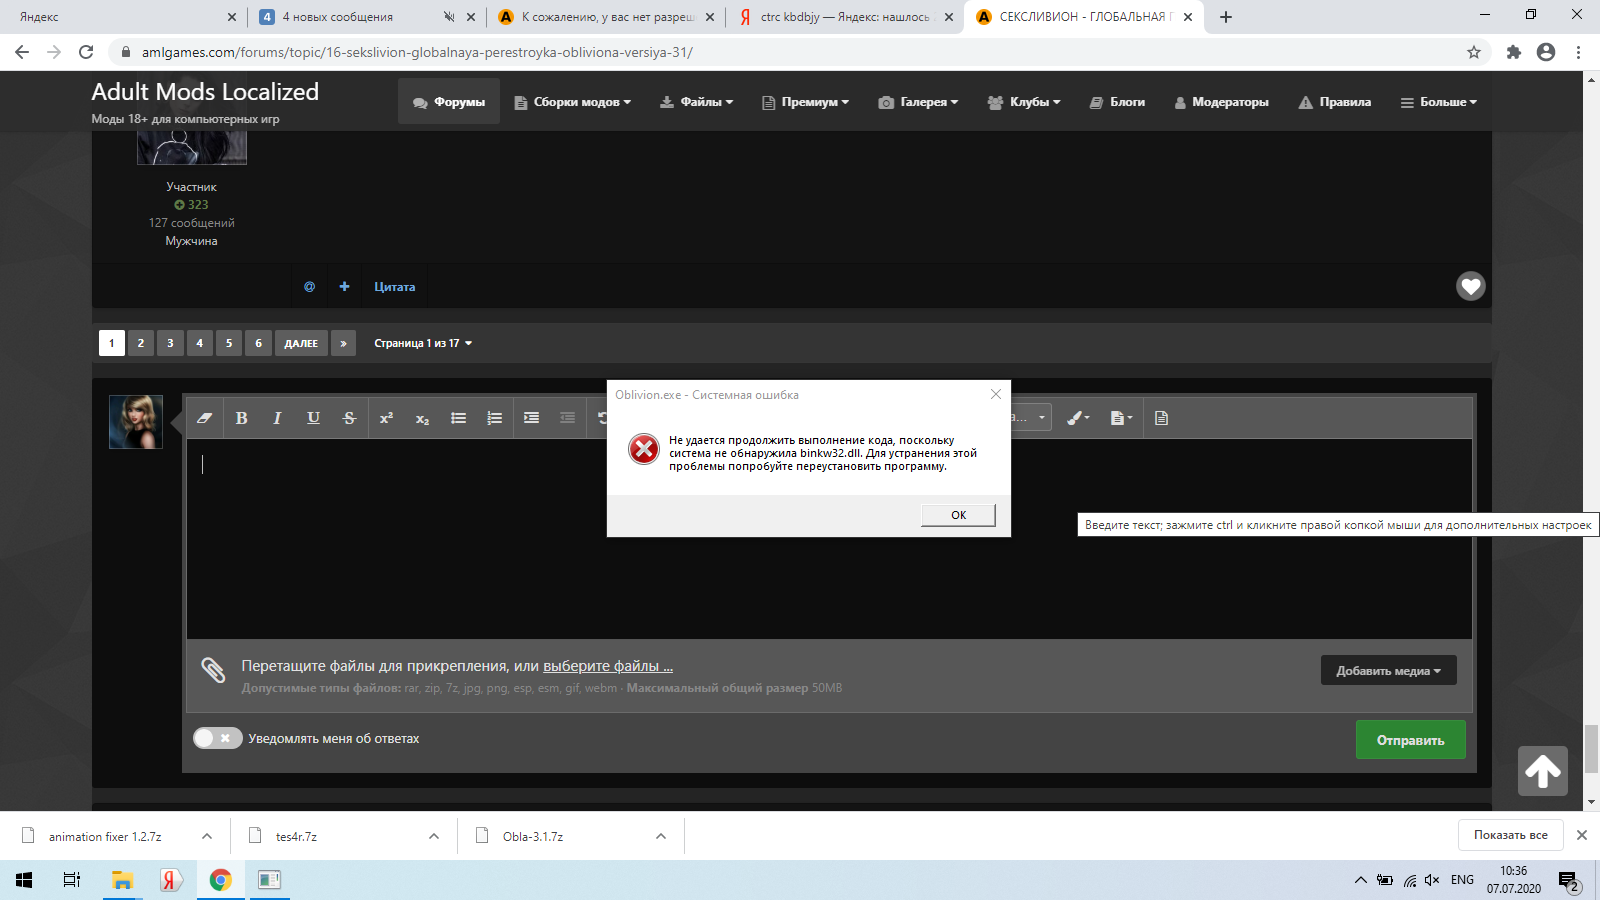Click the superscript button
Screen dimensions: 1600x900
pyautogui.click(x=386, y=418)
